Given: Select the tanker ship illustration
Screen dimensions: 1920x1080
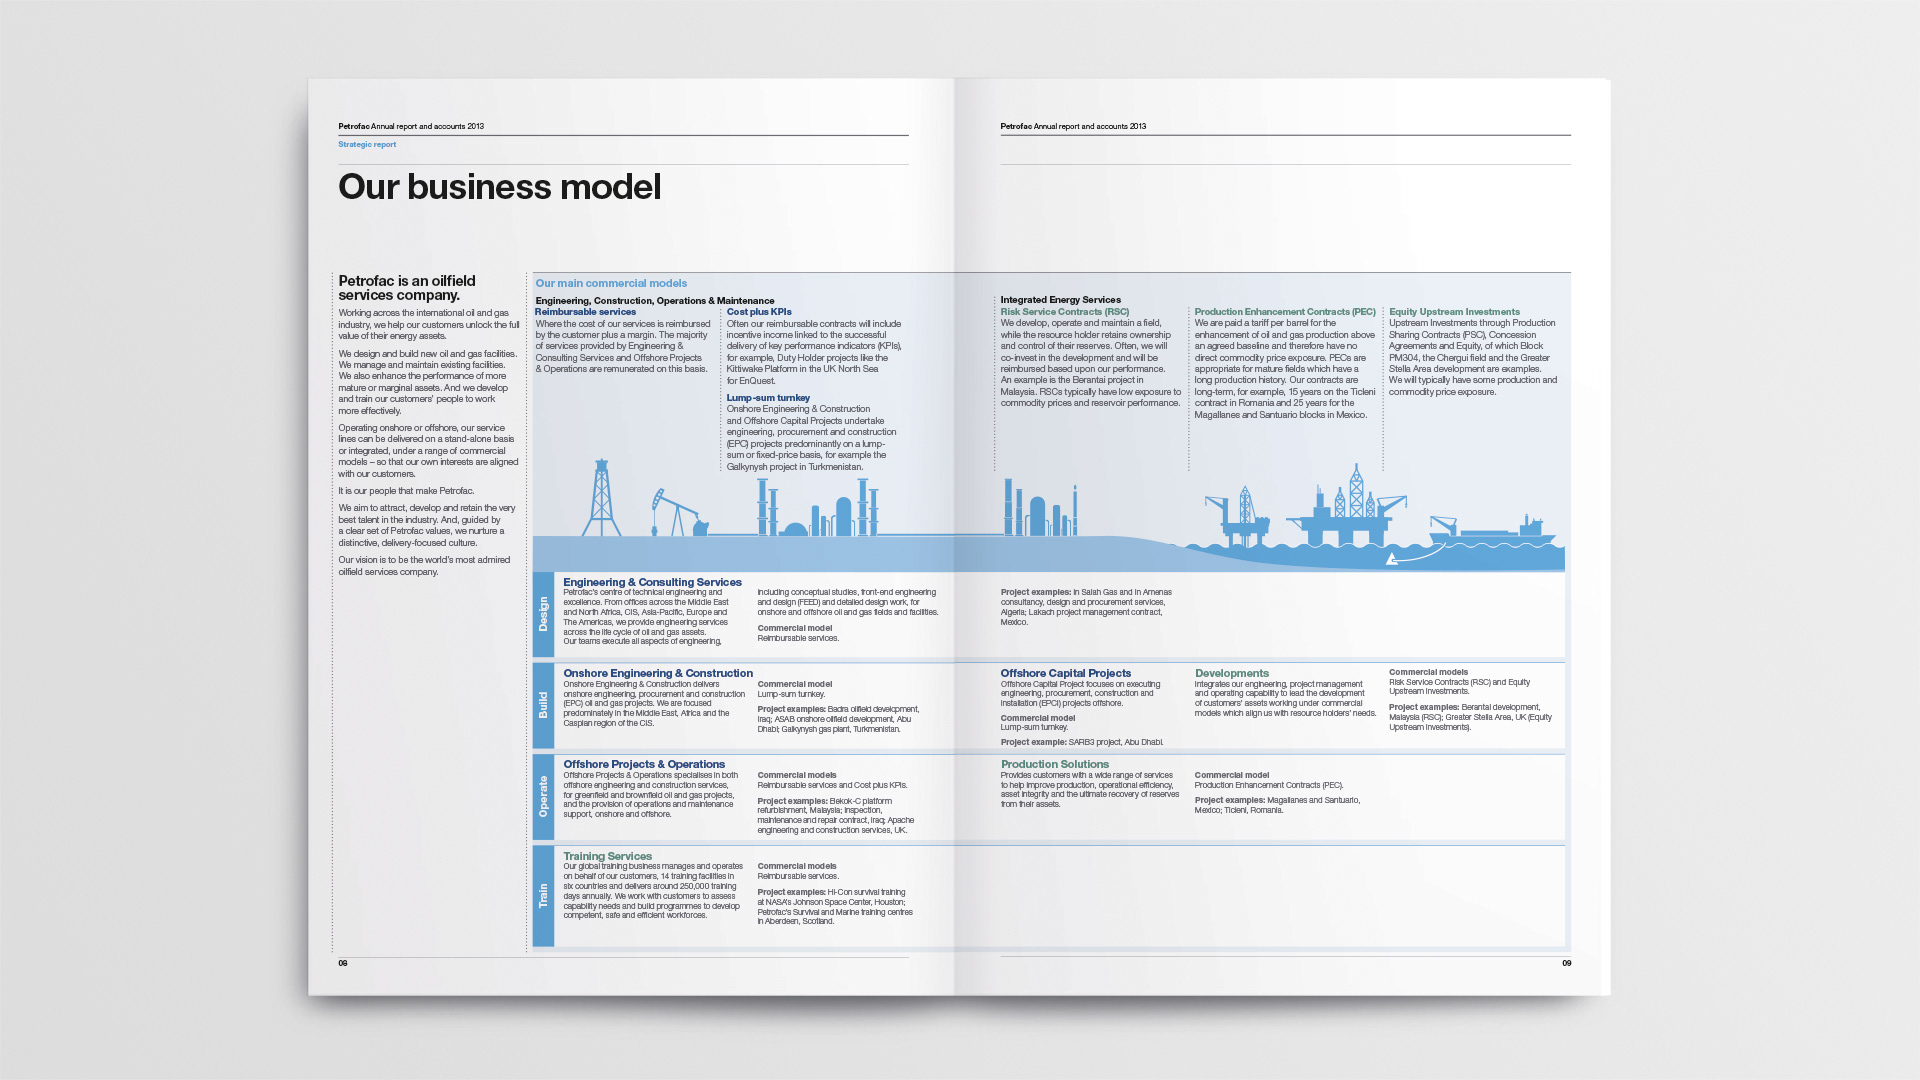Looking at the screenshot, I should tap(1492, 530).
